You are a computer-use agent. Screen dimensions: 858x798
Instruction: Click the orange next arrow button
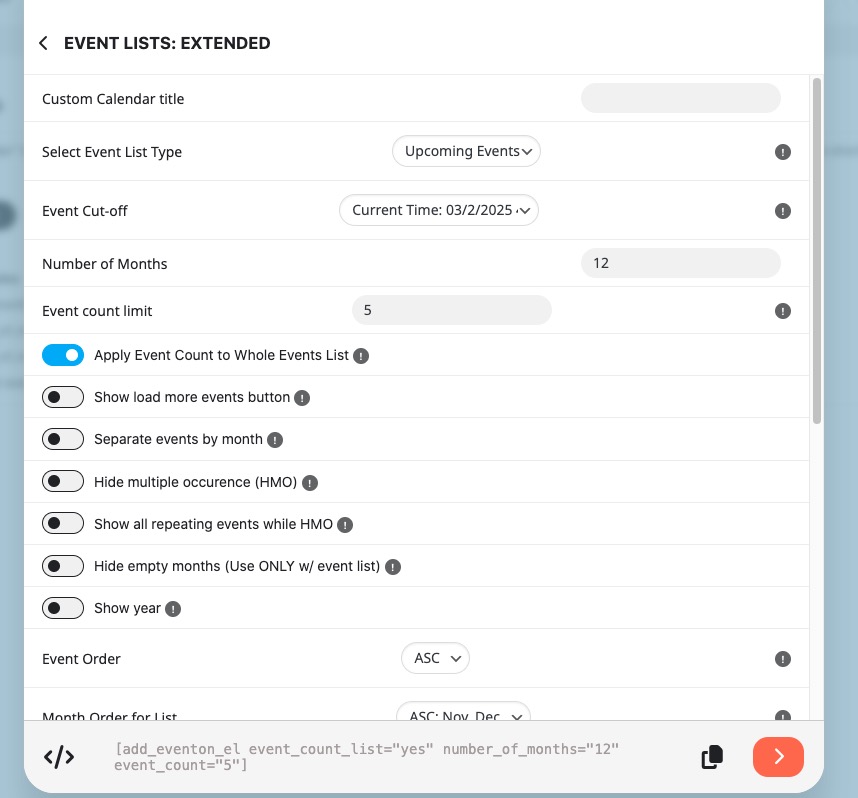[778, 757]
